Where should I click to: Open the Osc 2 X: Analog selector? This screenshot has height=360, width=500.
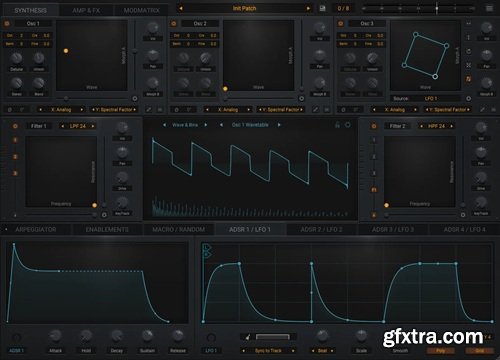click(228, 109)
